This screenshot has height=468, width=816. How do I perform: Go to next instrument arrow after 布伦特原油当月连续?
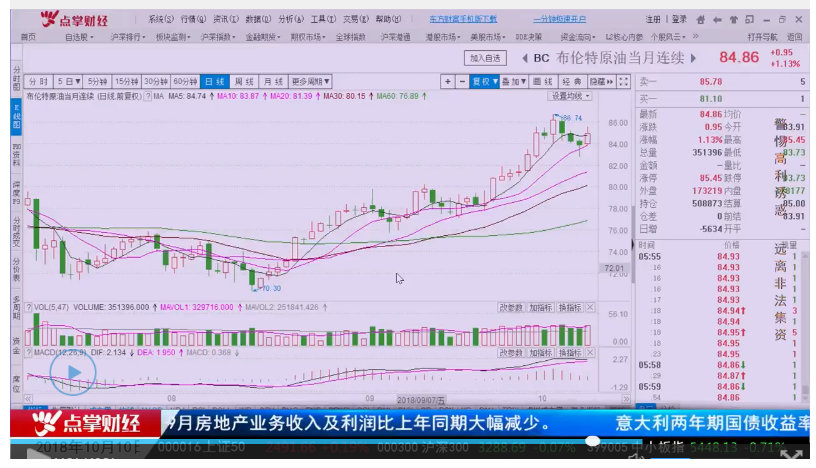point(693,58)
